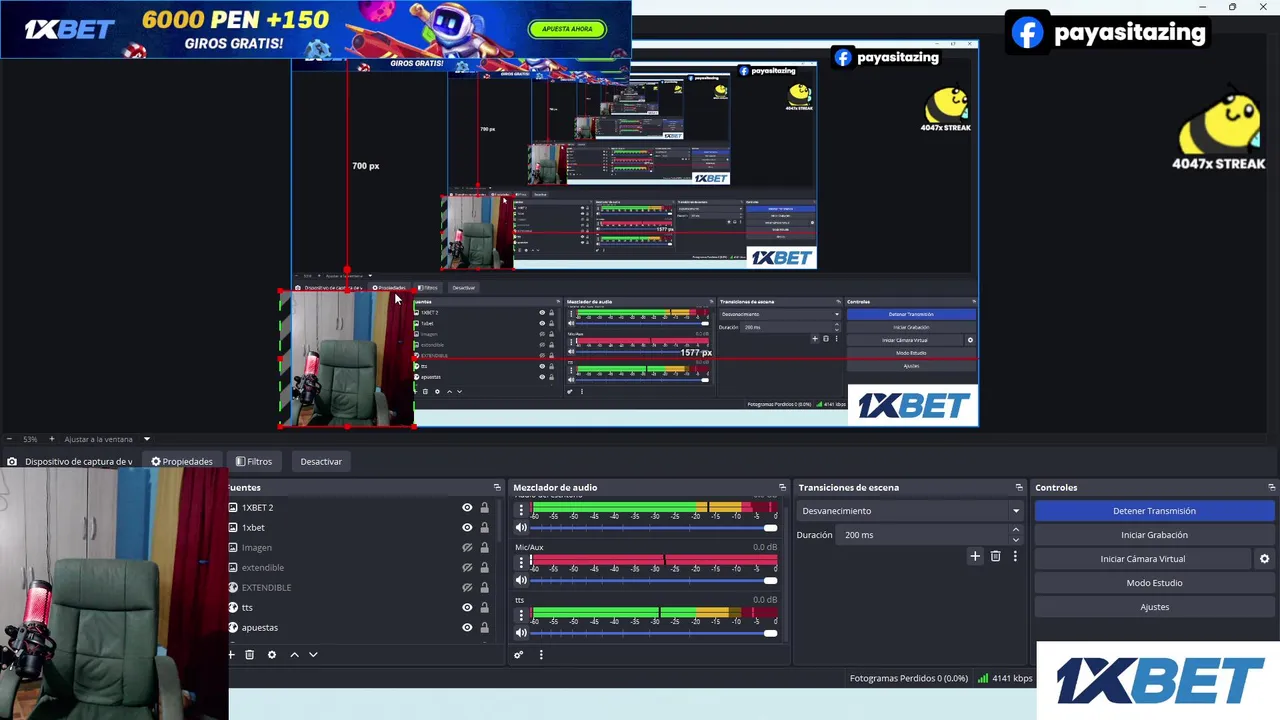Mute the Mic/Aux channel
Image resolution: width=1280 pixels, height=720 pixels.
521,580
